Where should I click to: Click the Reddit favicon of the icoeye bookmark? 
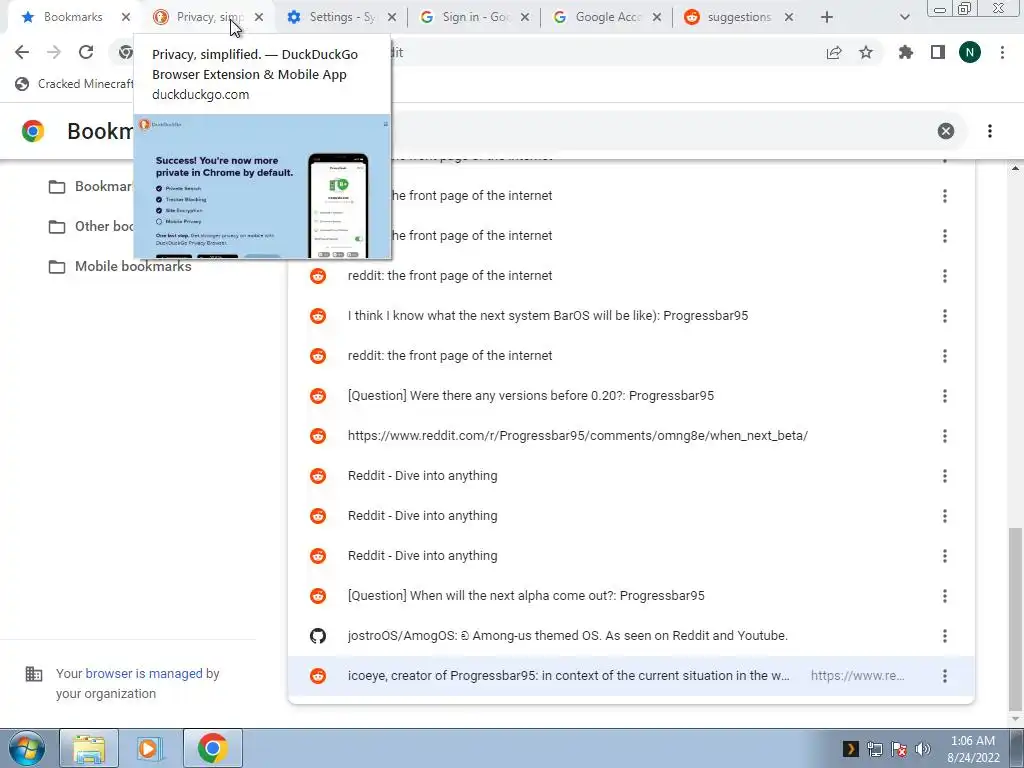(318, 676)
